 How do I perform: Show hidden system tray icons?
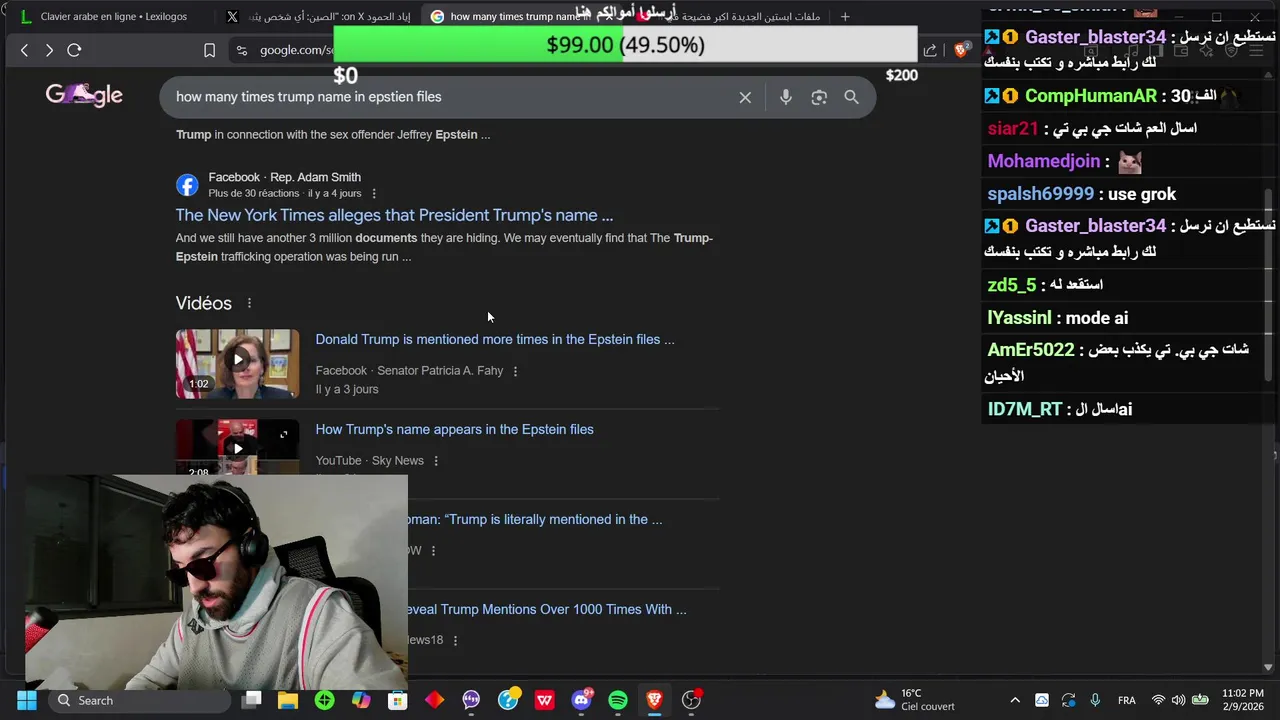[x=1015, y=700]
